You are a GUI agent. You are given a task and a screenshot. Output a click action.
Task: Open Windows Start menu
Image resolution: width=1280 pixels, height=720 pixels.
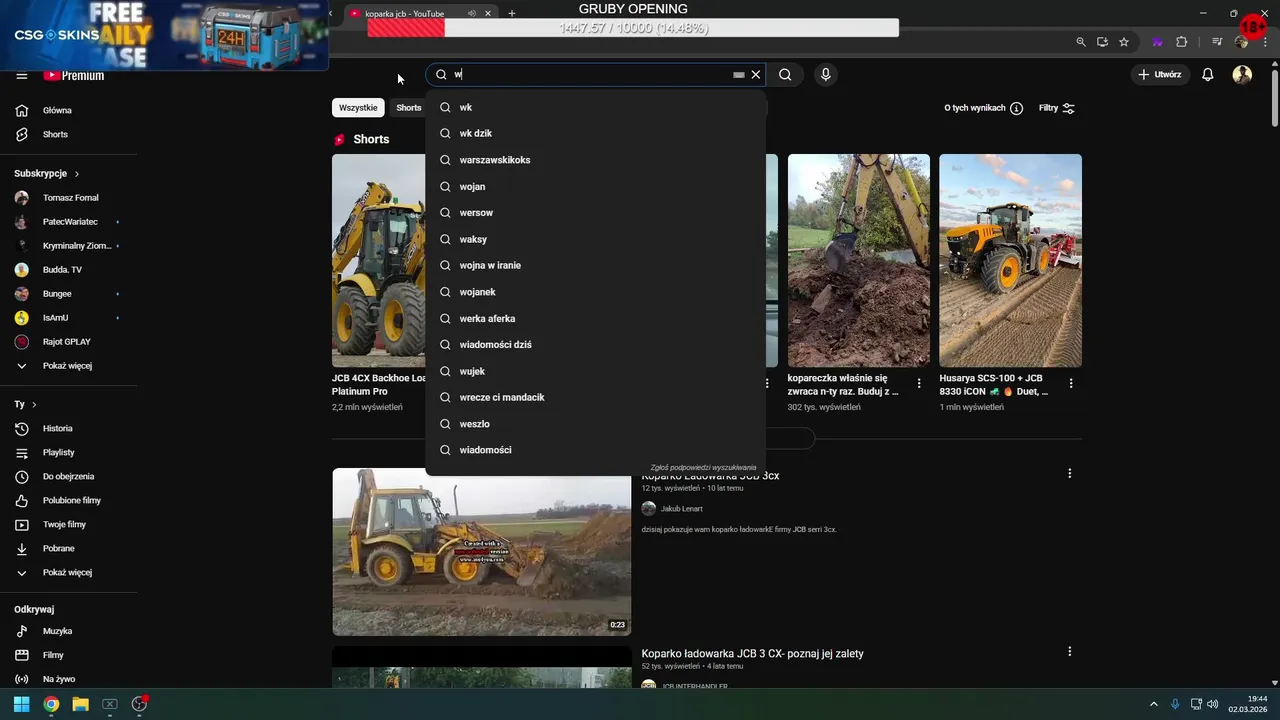tap(21, 704)
